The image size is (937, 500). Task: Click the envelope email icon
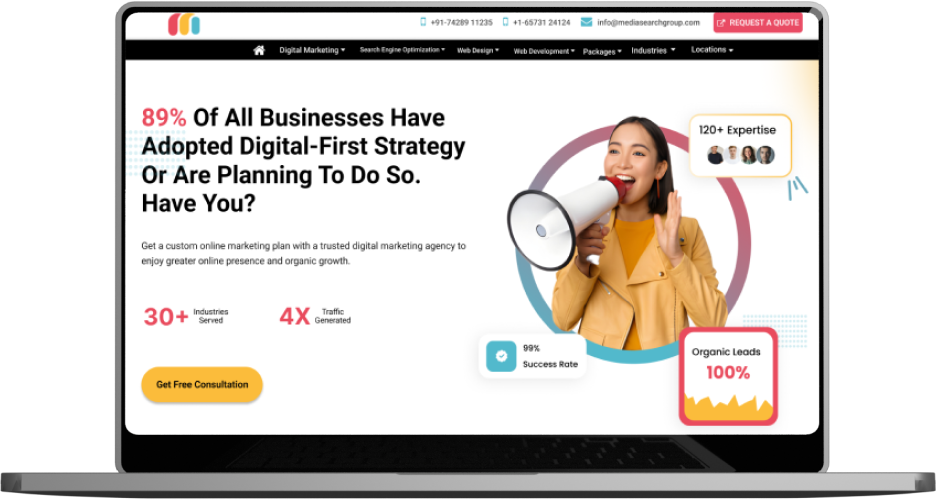586,23
